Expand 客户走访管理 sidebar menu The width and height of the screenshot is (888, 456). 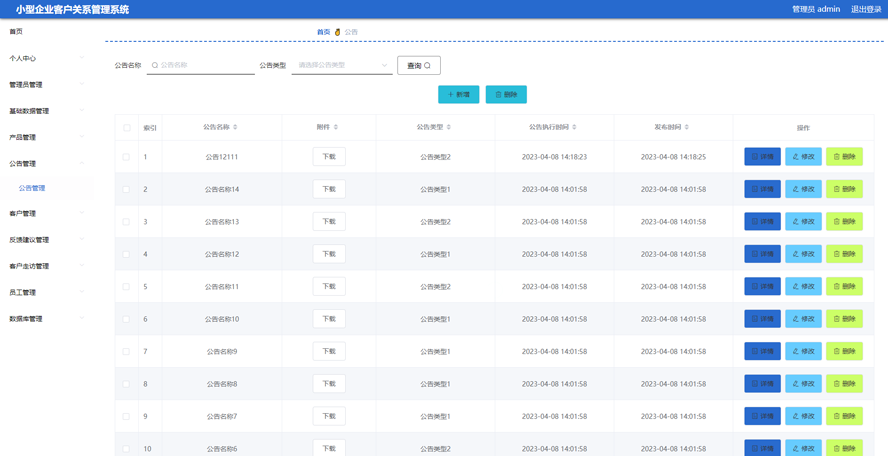[46, 266]
